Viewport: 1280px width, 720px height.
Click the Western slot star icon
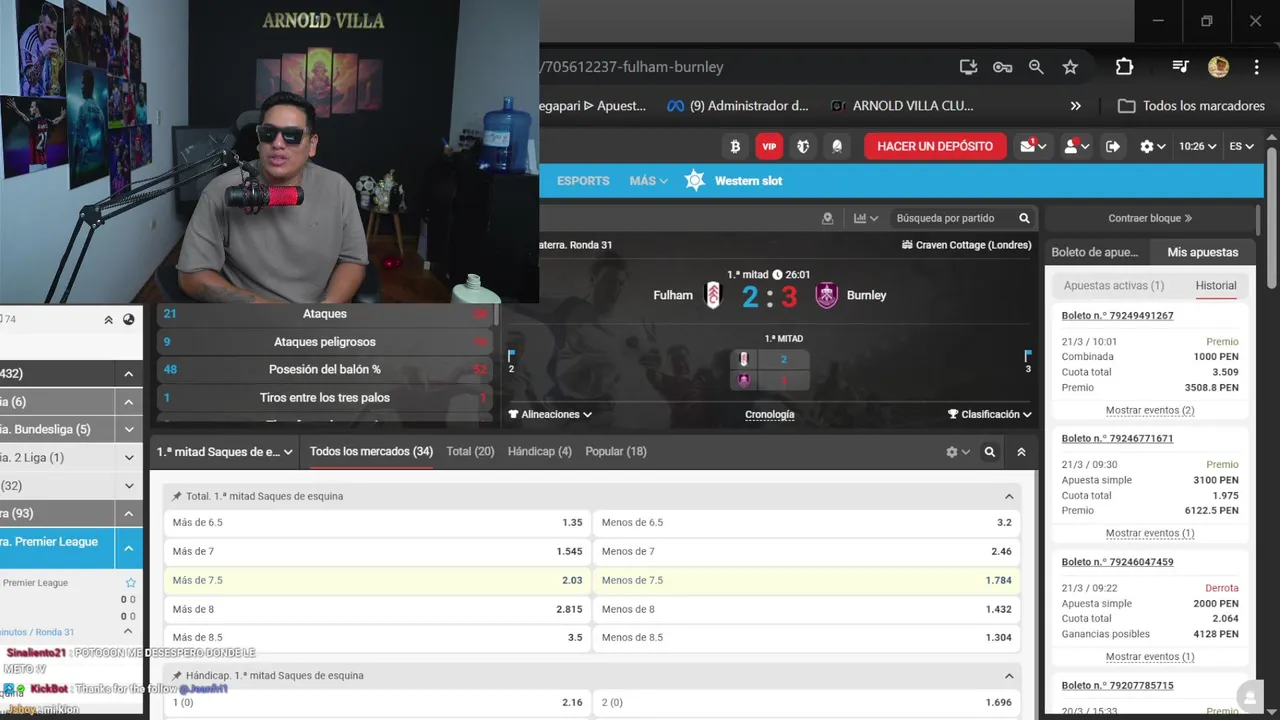click(695, 181)
